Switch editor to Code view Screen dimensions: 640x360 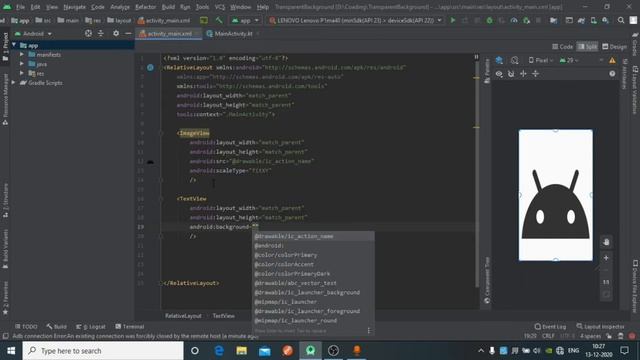(x=562, y=47)
